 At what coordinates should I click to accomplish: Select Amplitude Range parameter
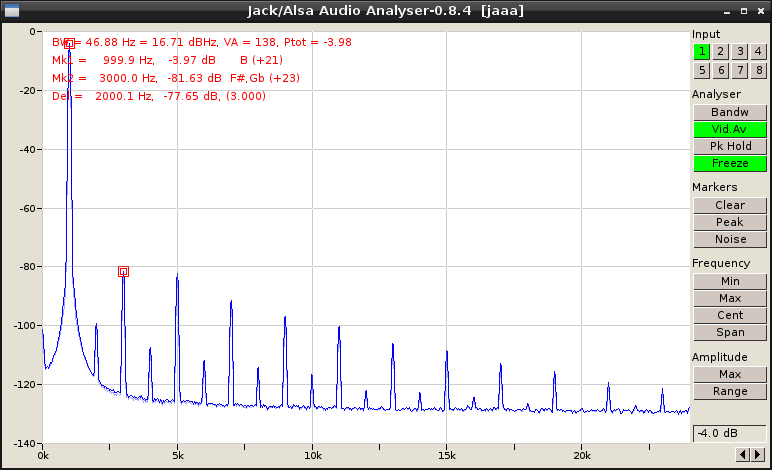730,391
